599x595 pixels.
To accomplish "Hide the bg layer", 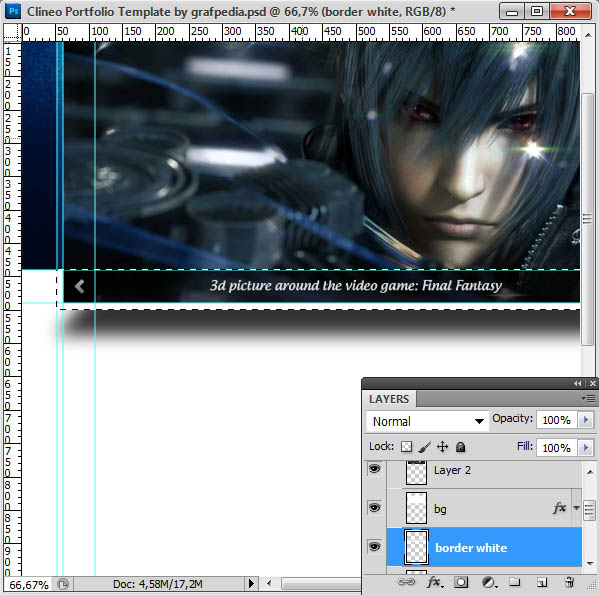I will click(x=375, y=508).
